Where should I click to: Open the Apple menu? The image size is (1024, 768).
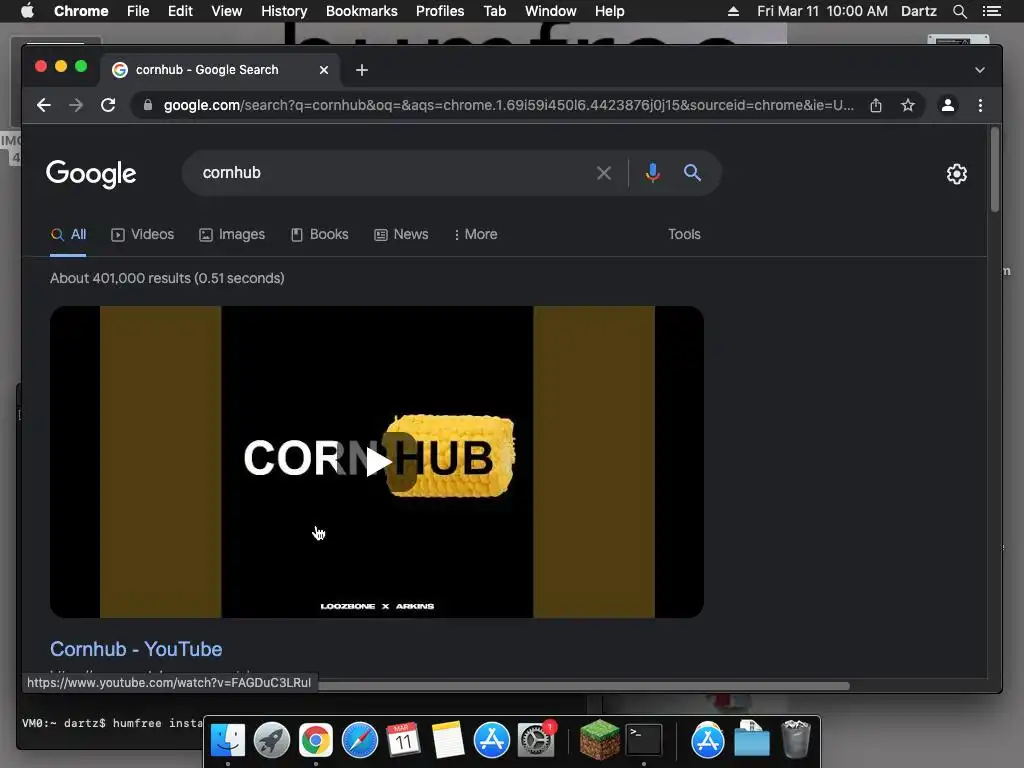click(x=27, y=11)
